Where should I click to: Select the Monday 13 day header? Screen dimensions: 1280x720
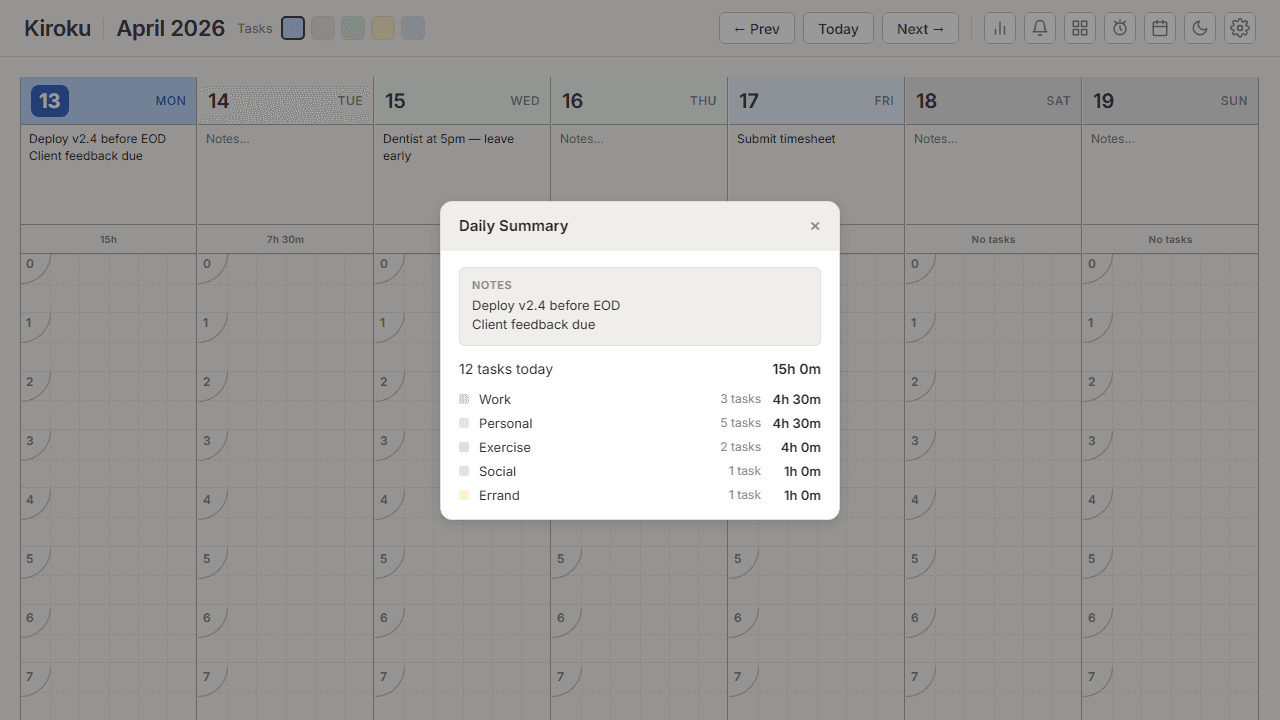coord(108,101)
